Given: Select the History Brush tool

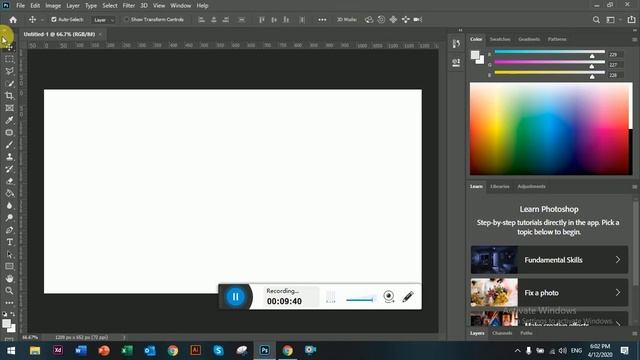Looking at the screenshot, I should (9, 169).
